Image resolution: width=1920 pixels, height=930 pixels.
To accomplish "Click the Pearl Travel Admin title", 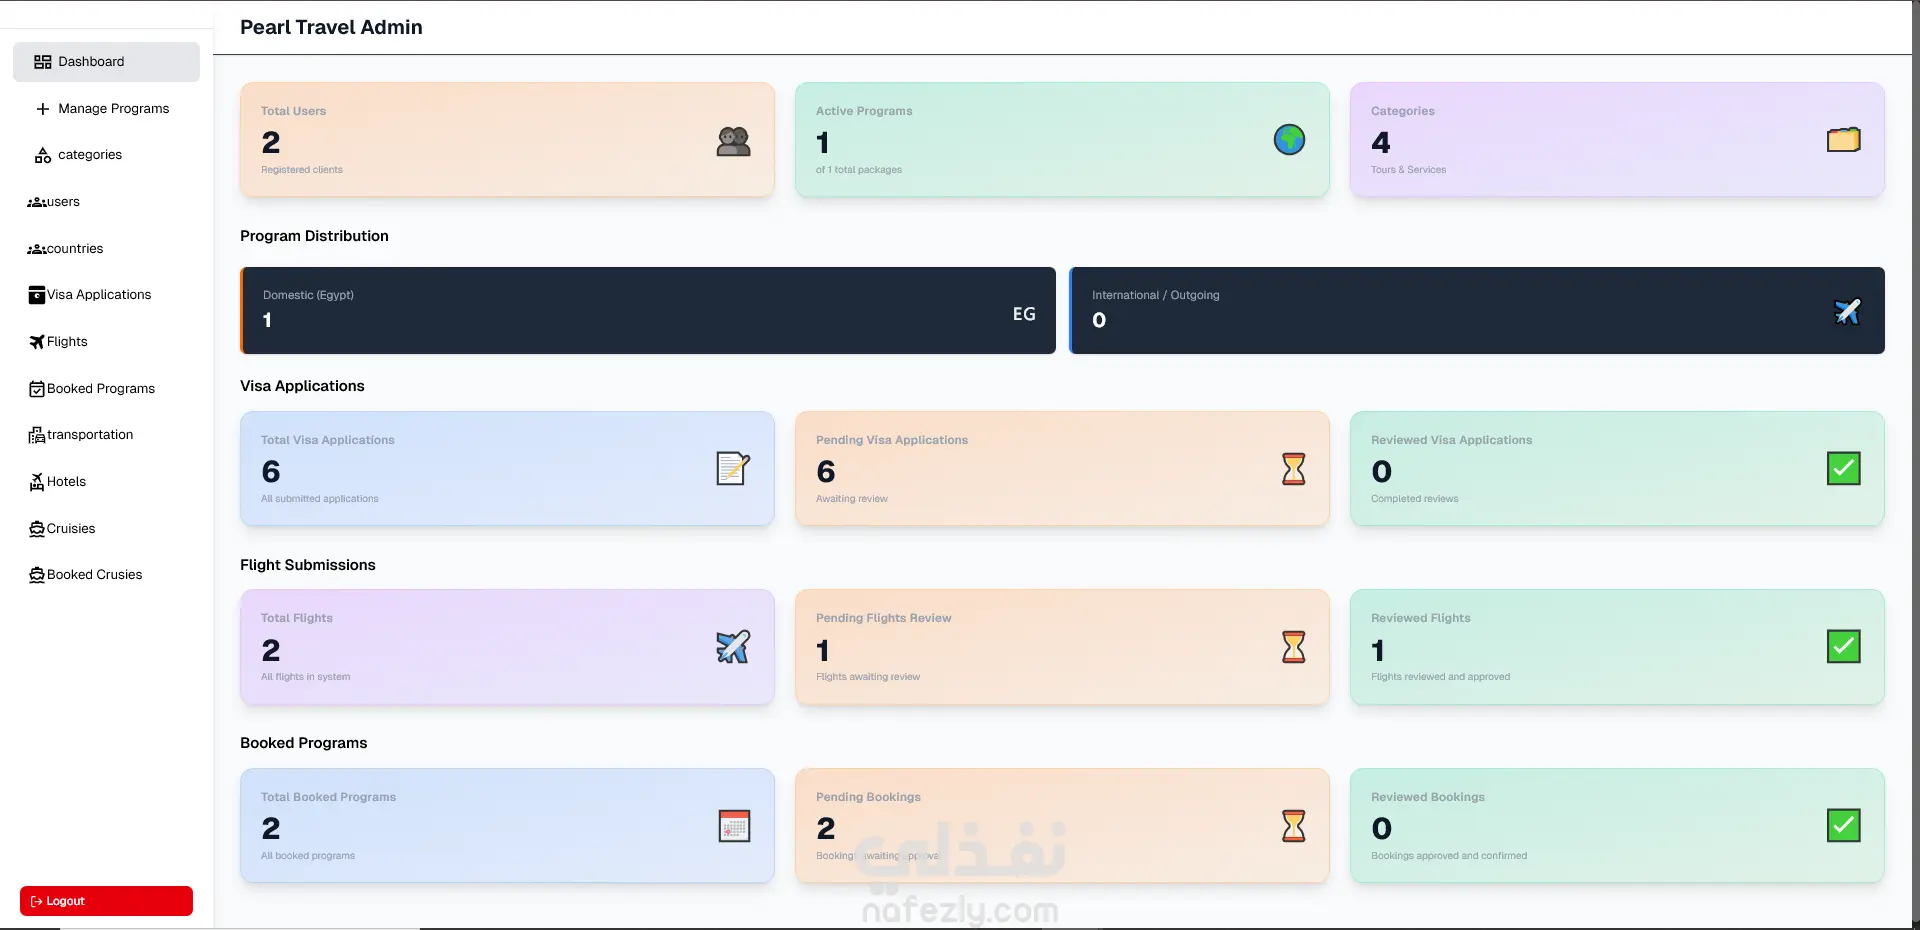I will pyautogui.click(x=331, y=28).
